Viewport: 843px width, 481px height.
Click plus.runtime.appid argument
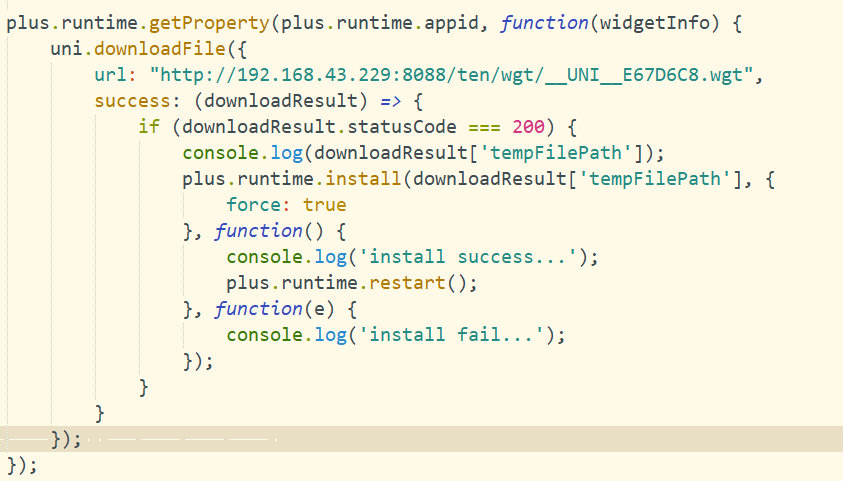tap(380, 23)
